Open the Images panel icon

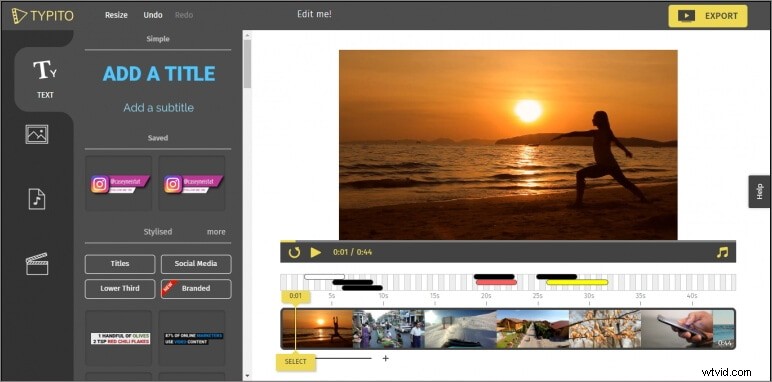(x=37, y=134)
